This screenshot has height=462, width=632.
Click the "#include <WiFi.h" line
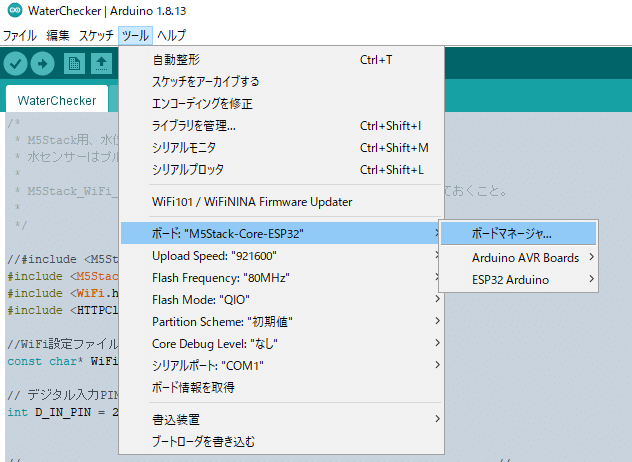click(63, 293)
